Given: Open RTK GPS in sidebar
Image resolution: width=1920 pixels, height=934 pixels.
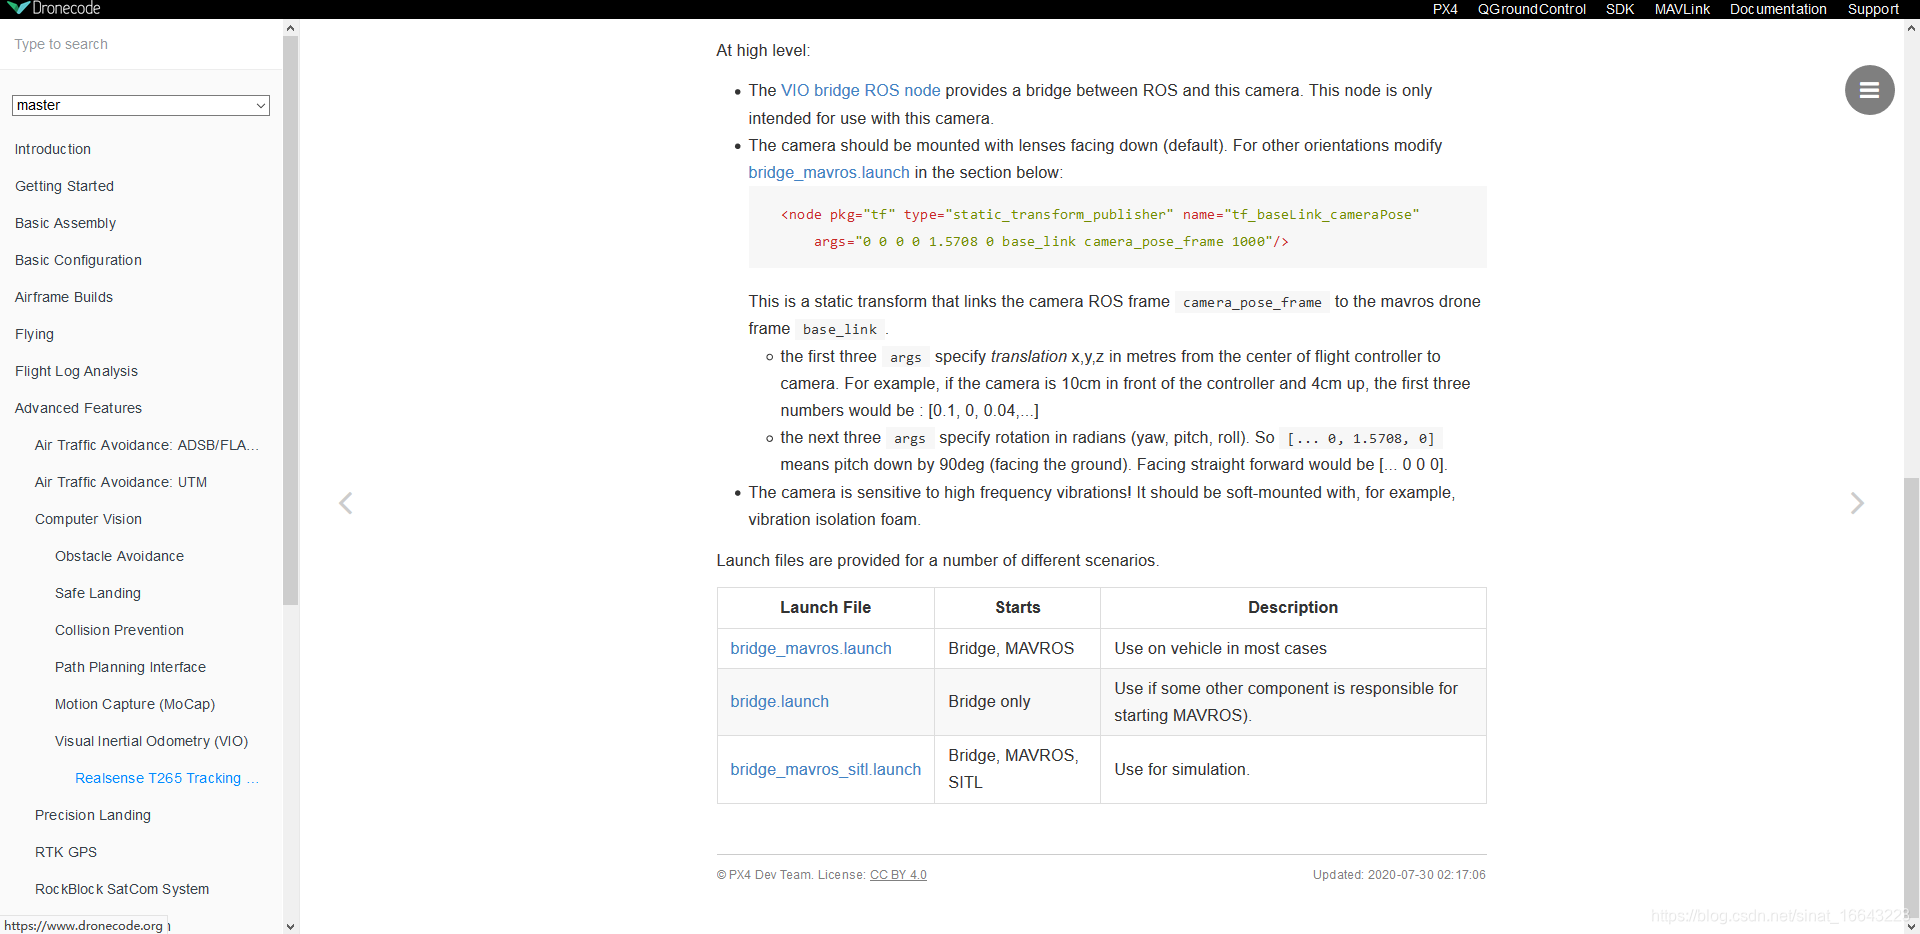Looking at the screenshot, I should pyautogui.click(x=66, y=852).
